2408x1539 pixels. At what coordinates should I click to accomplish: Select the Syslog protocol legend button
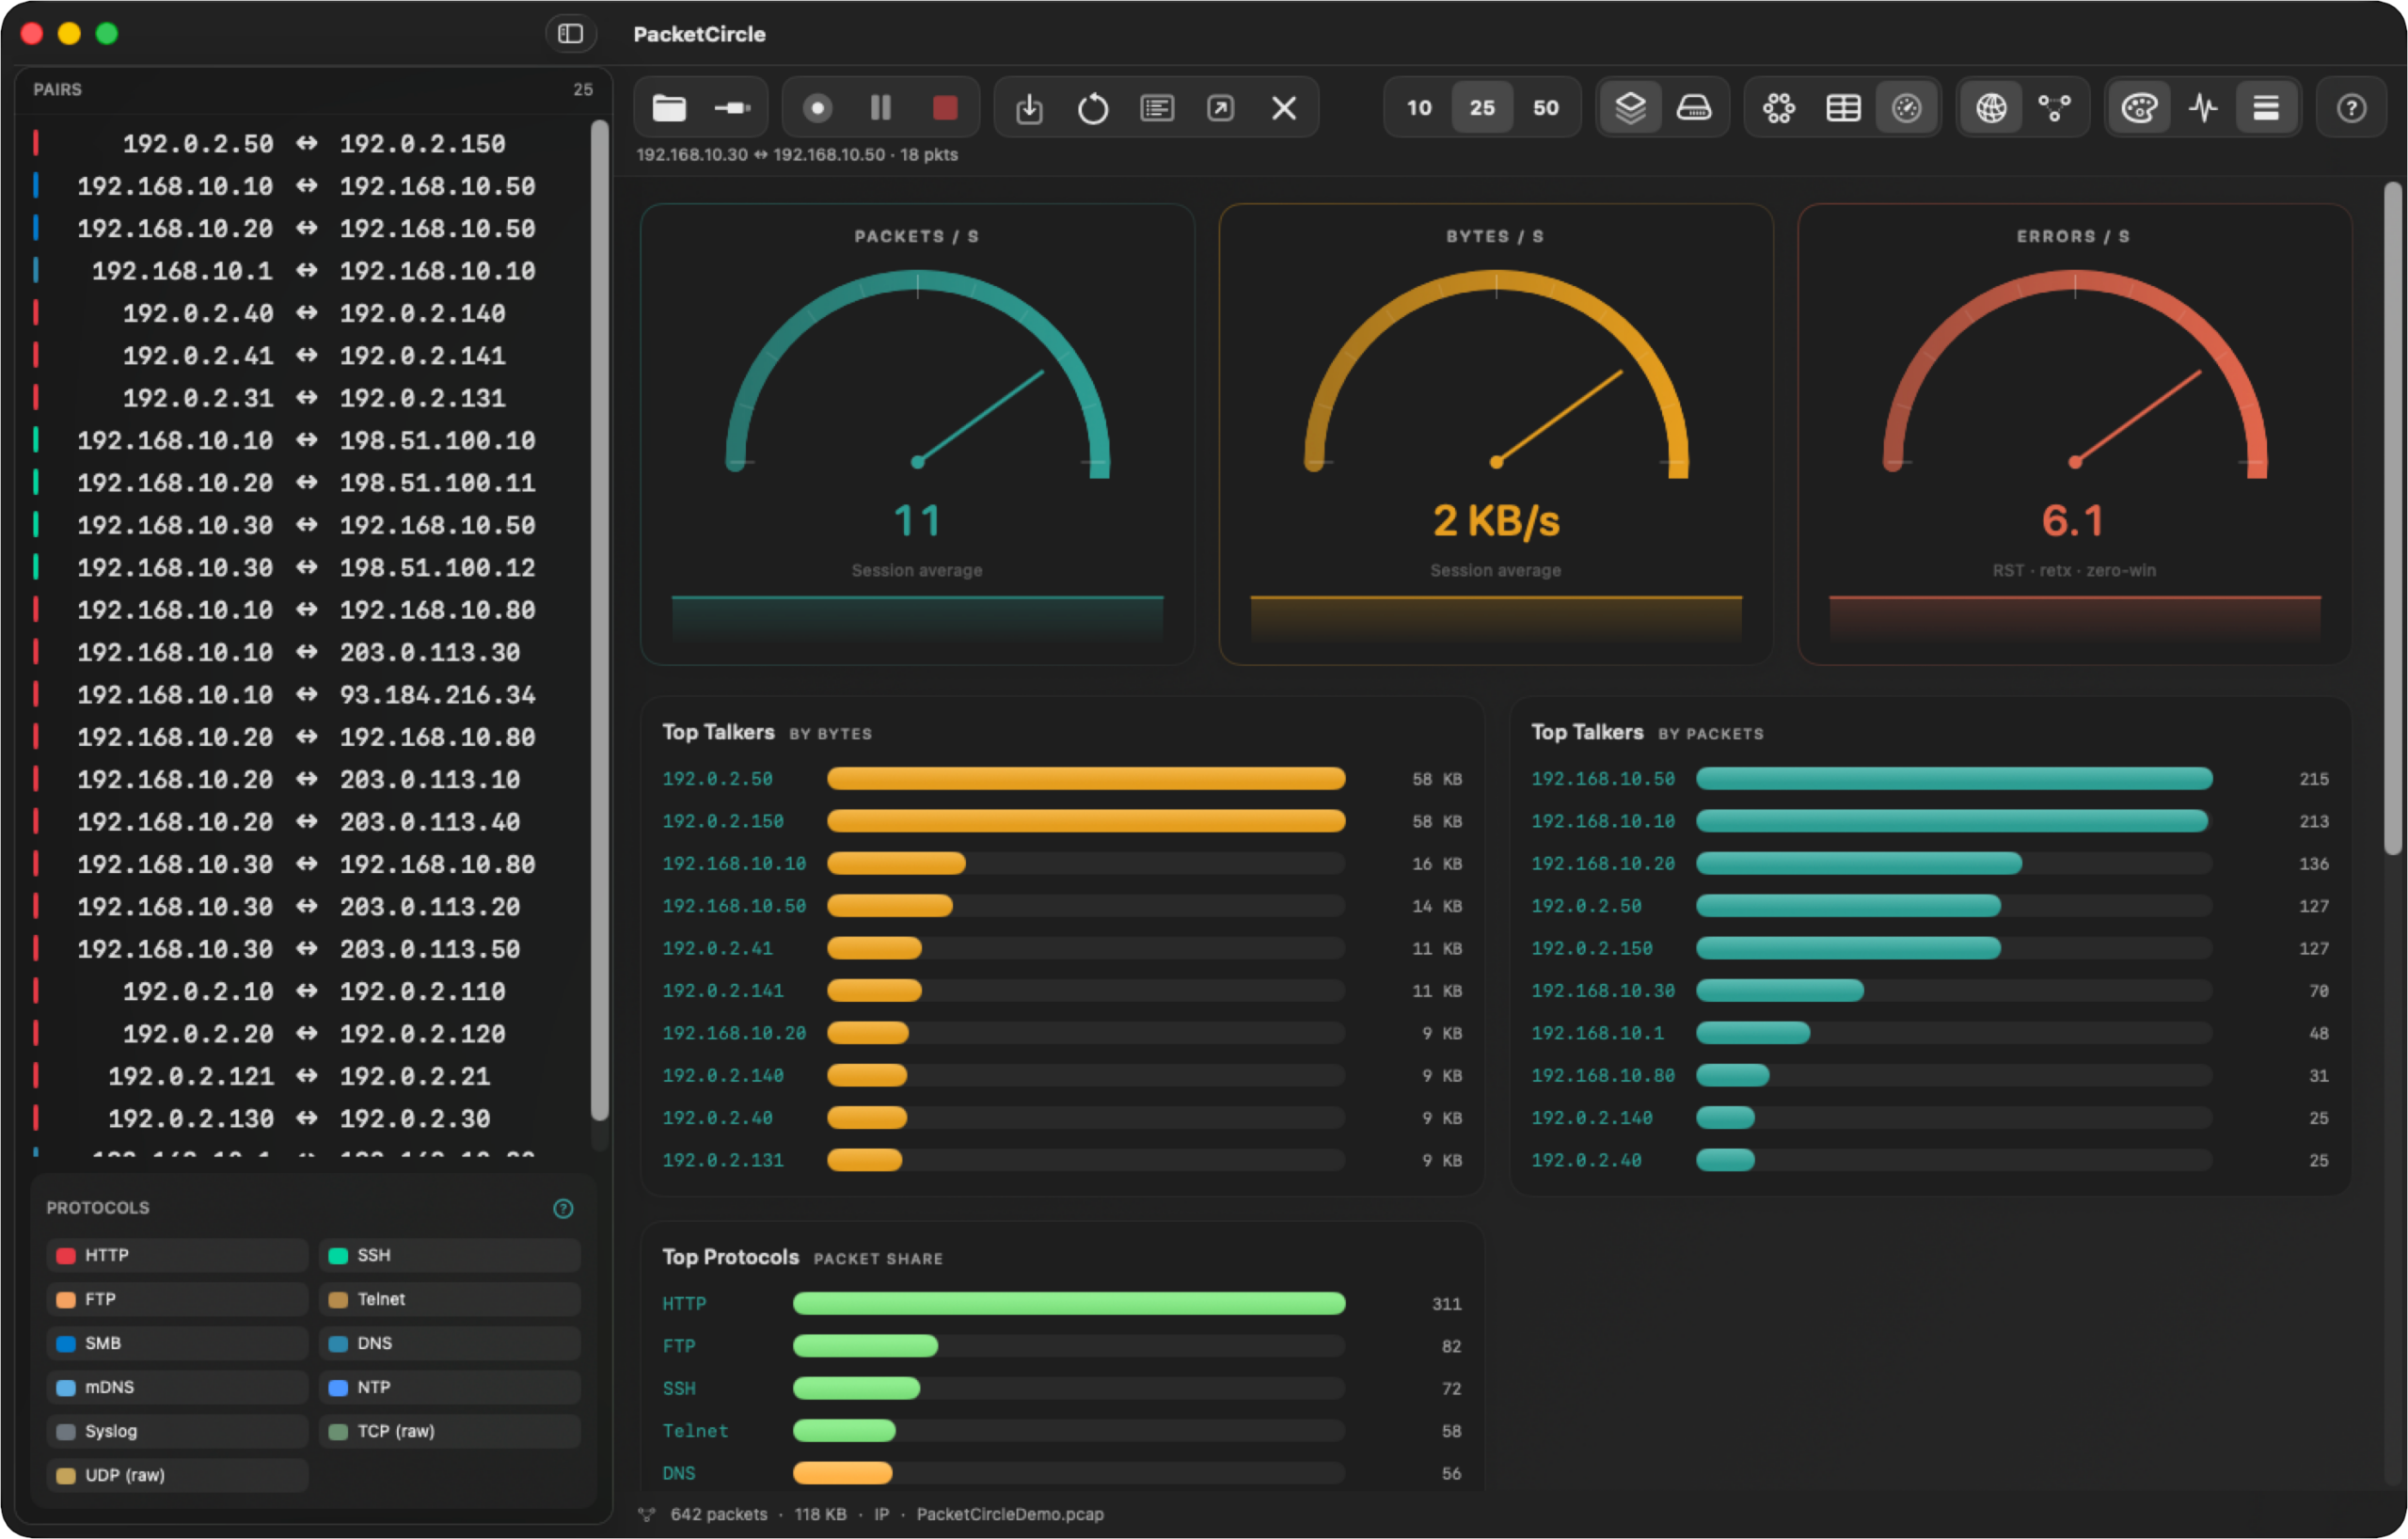pyautogui.click(x=177, y=1431)
